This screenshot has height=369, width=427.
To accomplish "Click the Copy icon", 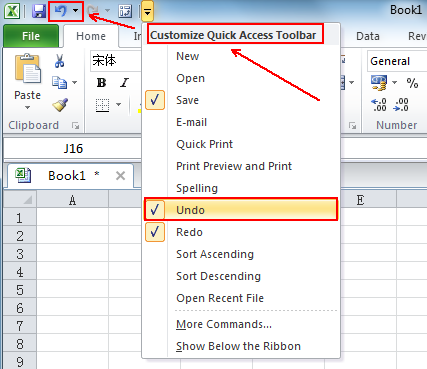I will tap(59, 82).
